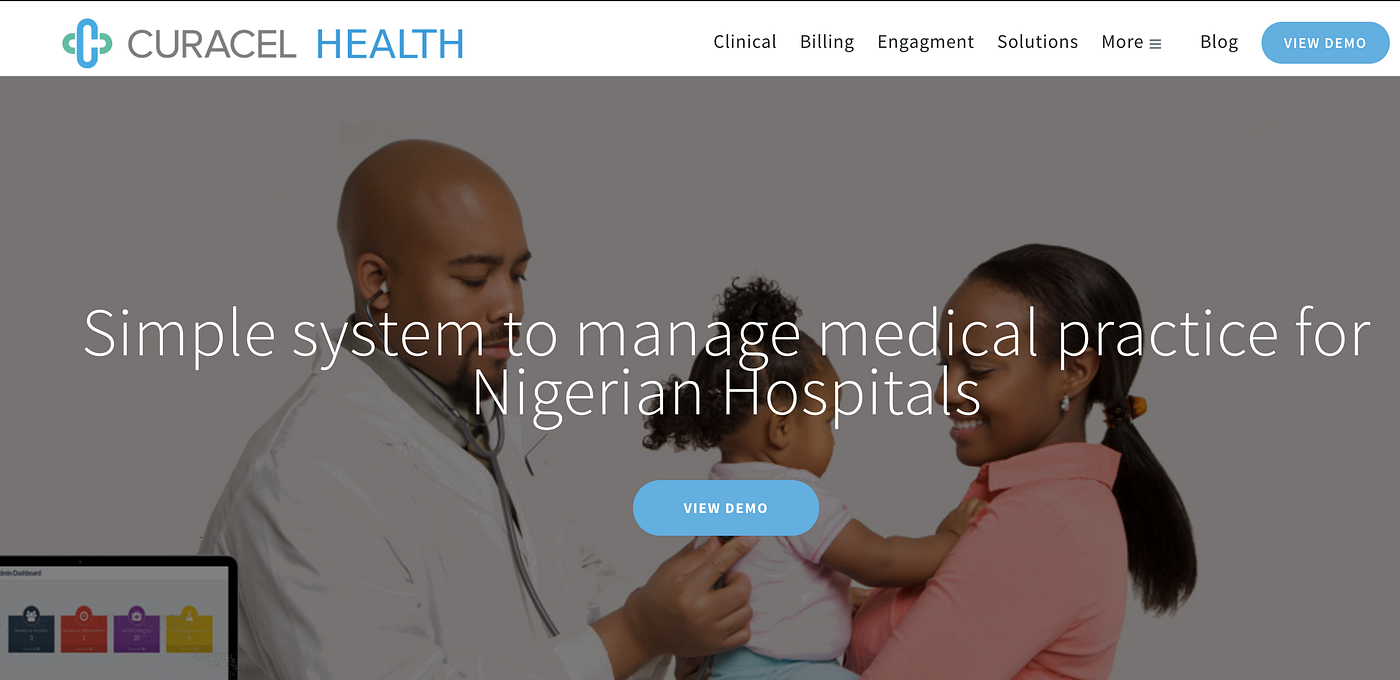Open the Solutions navigation item
This screenshot has width=1400, height=680.
click(x=1038, y=42)
